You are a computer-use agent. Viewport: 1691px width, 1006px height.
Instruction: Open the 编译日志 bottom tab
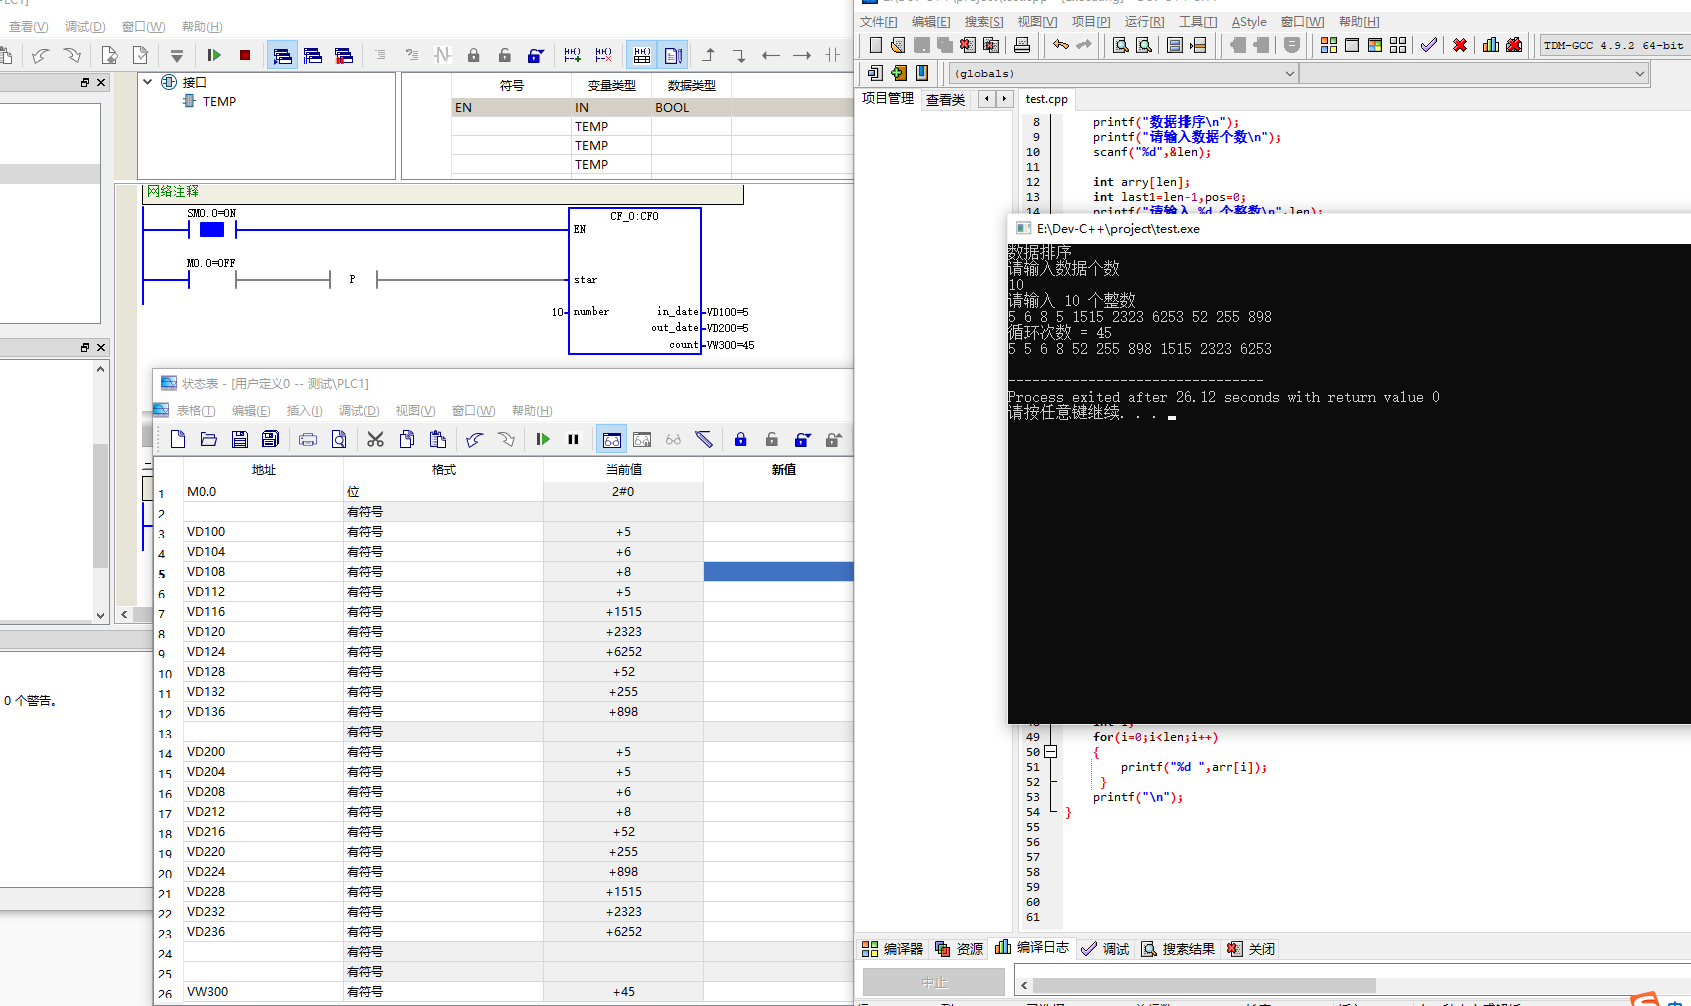[x=1032, y=948]
